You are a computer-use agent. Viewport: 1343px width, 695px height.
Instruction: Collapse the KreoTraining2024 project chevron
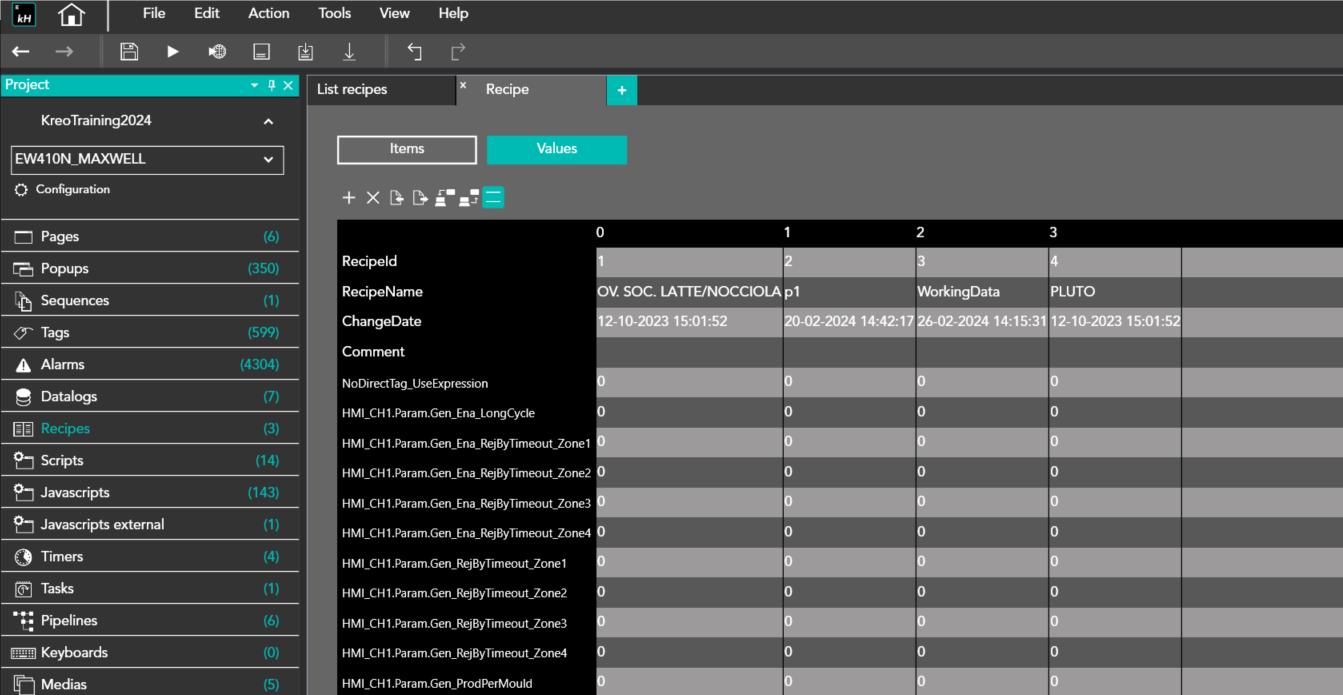pyautogui.click(x=268, y=122)
